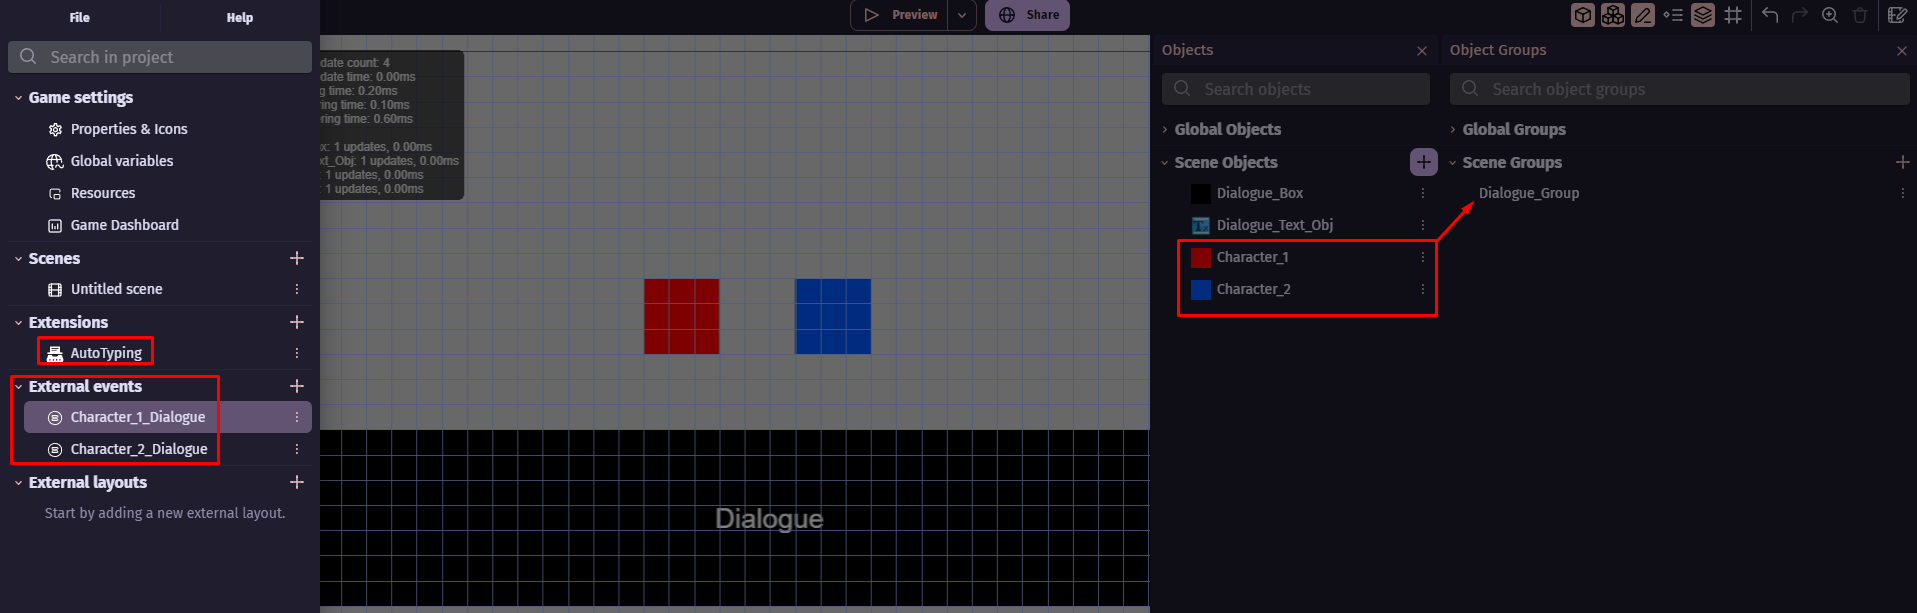Click the Share button
This screenshot has width=1917, height=613.
pos(1028,15)
